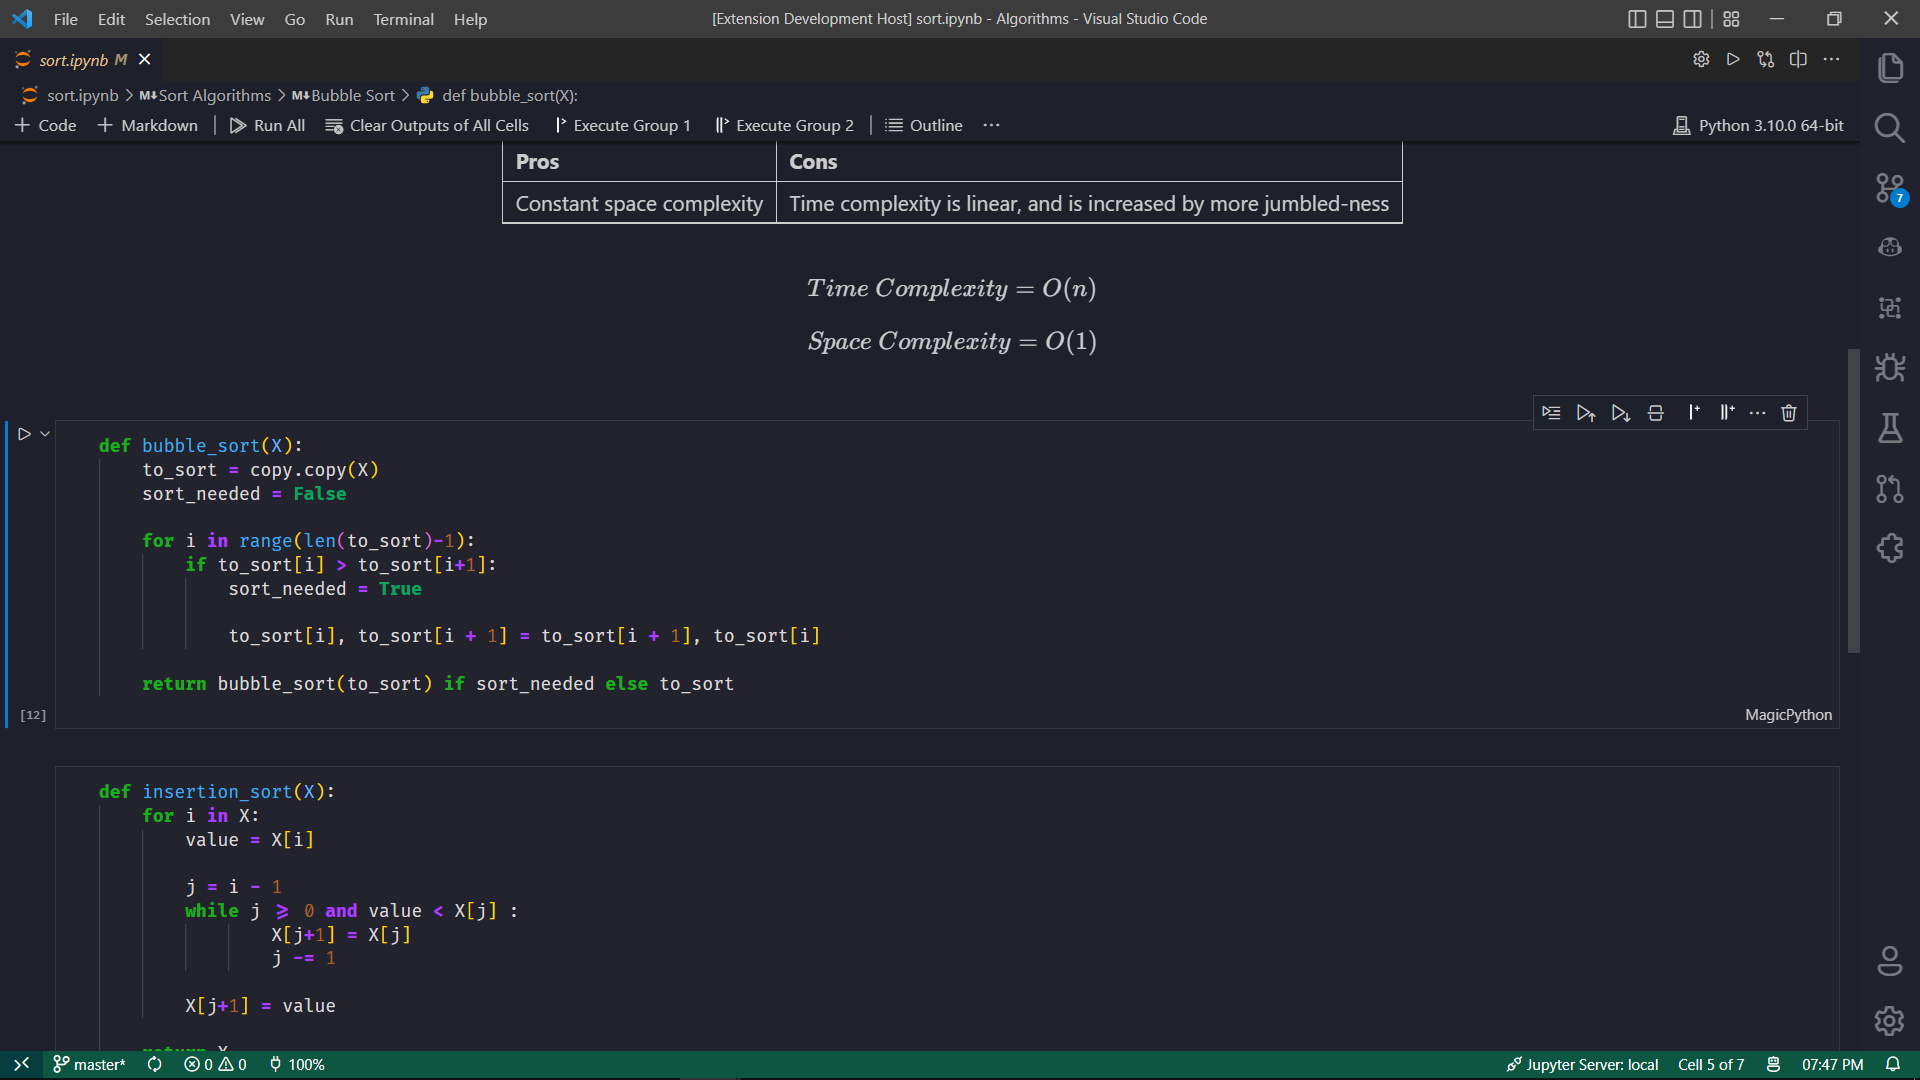Viewport: 1920px width, 1080px height.
Task: Open the notebook toolbar overflow menu
Action: (x=991, y=125)
